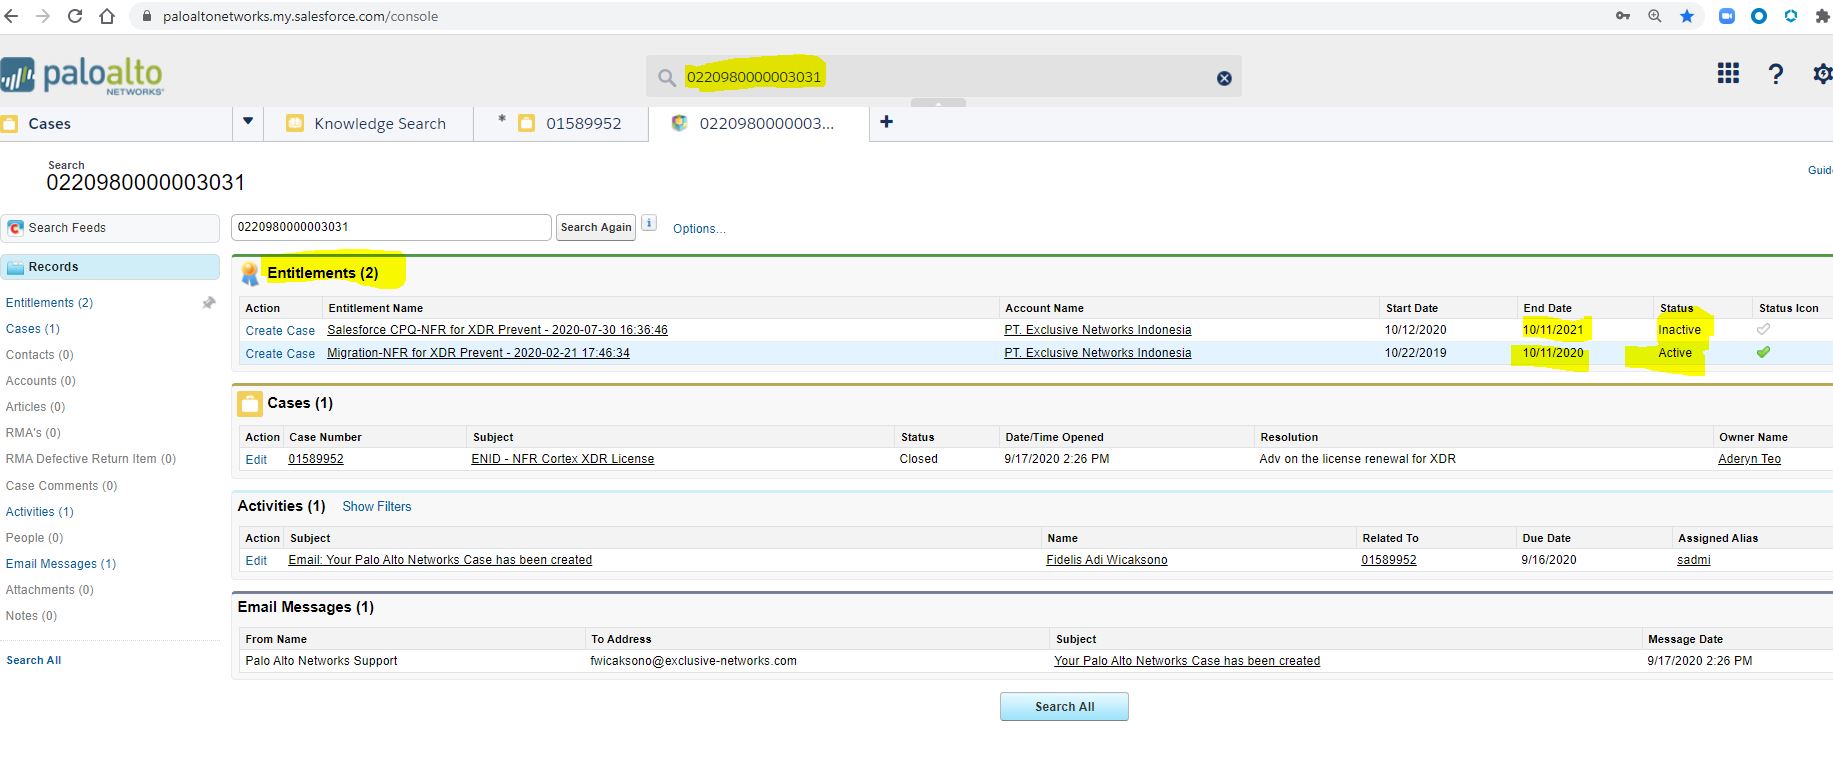This screenshot has height=777, width=1833.
Task: Select Records in the sidebar
Action: [110, 267]
